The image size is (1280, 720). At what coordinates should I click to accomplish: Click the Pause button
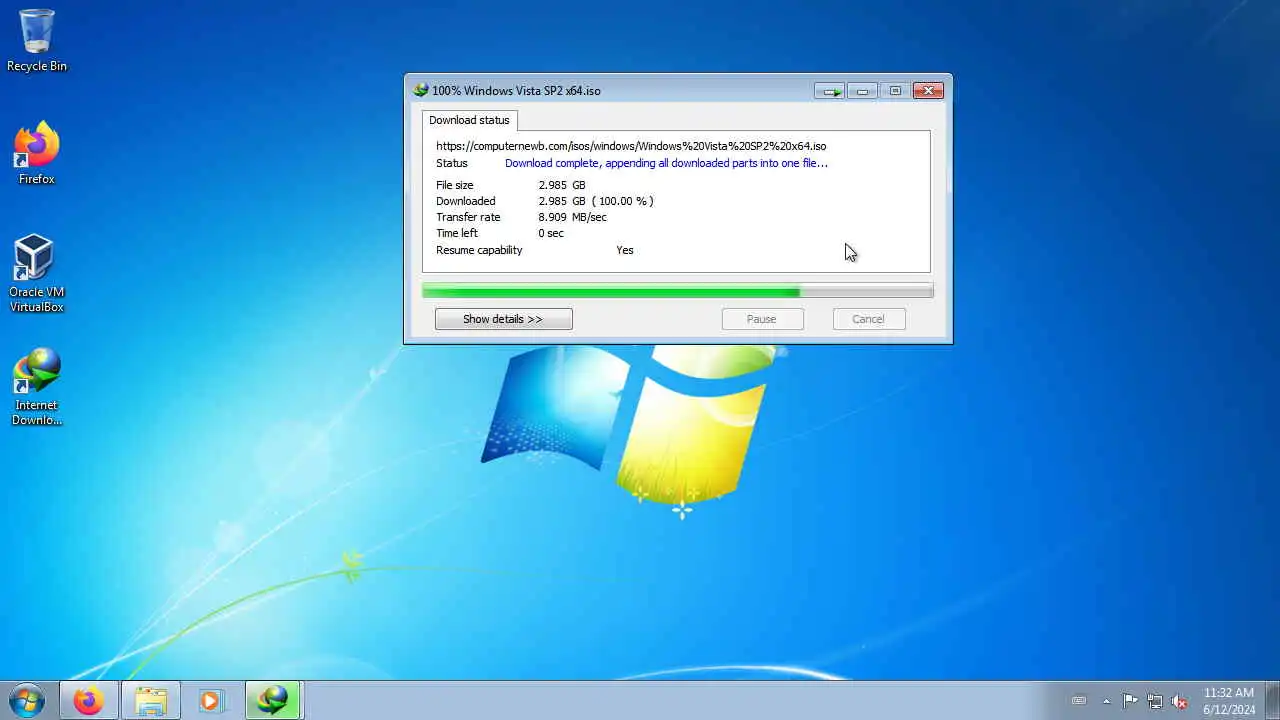[762, 319]
